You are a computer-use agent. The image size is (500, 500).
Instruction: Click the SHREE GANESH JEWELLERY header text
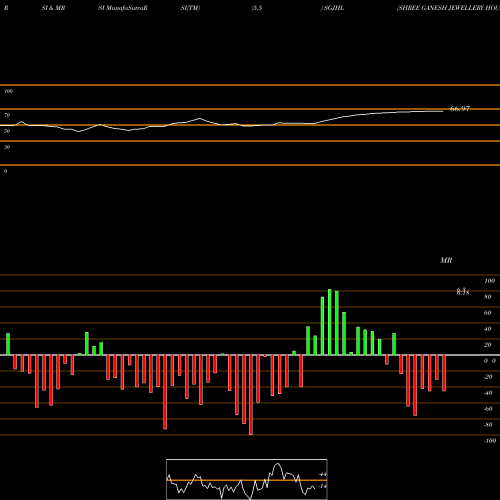[448, 8]
